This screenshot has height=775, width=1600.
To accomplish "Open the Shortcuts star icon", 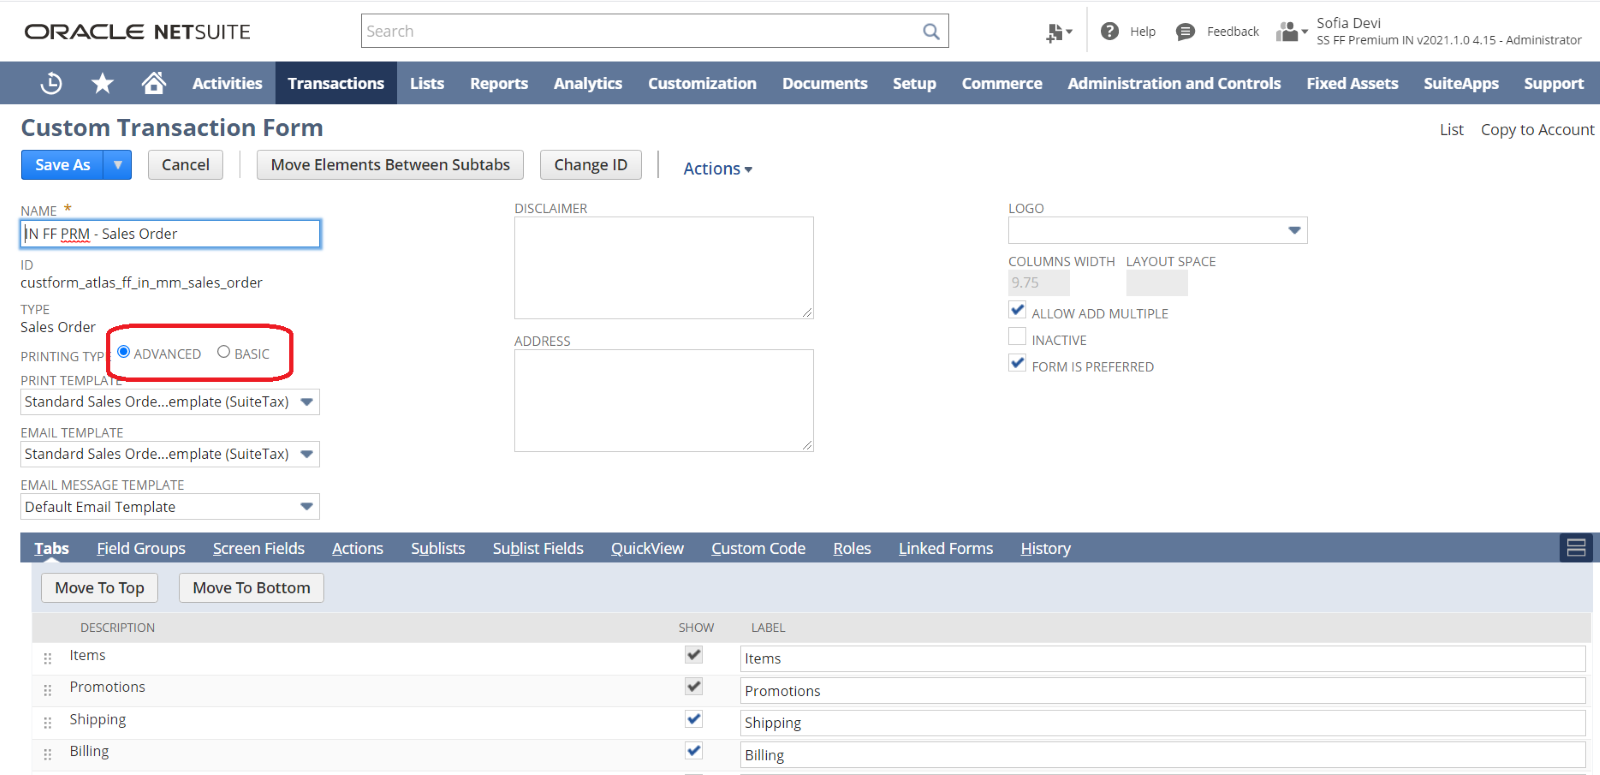I will point(102,84).
